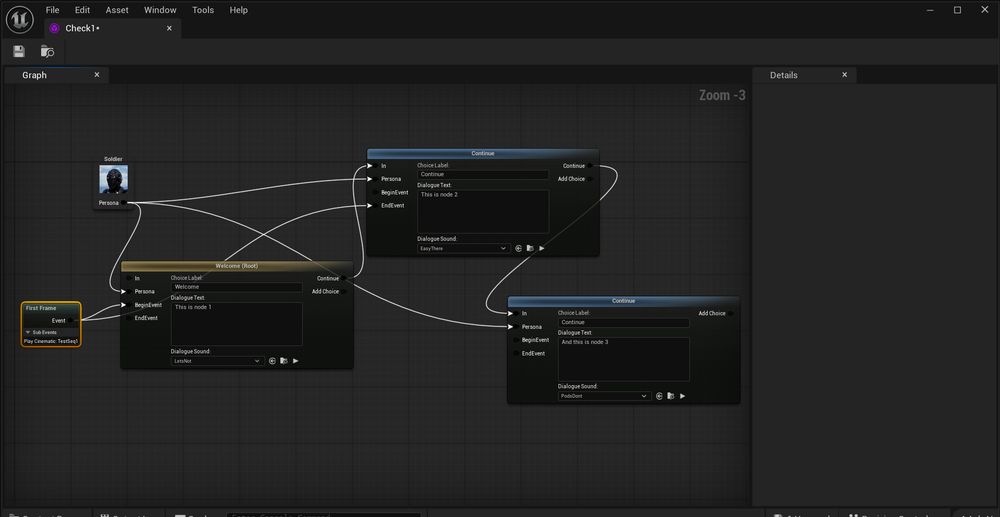Browse to LetsNot sound asset folder icon
Viewport: 1000px width, 517px height.
(284, 361)
